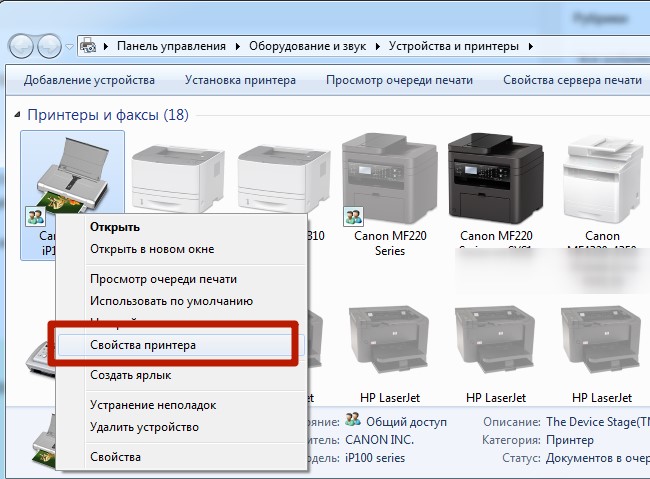
Task: Click the control panel icon in address bar
Action: [90, 46]
